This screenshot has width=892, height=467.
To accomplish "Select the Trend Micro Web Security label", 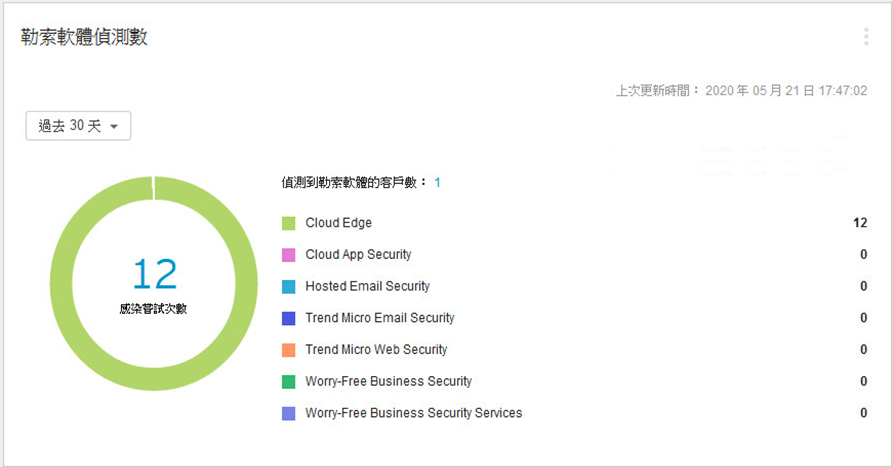I will click(376, 350).
